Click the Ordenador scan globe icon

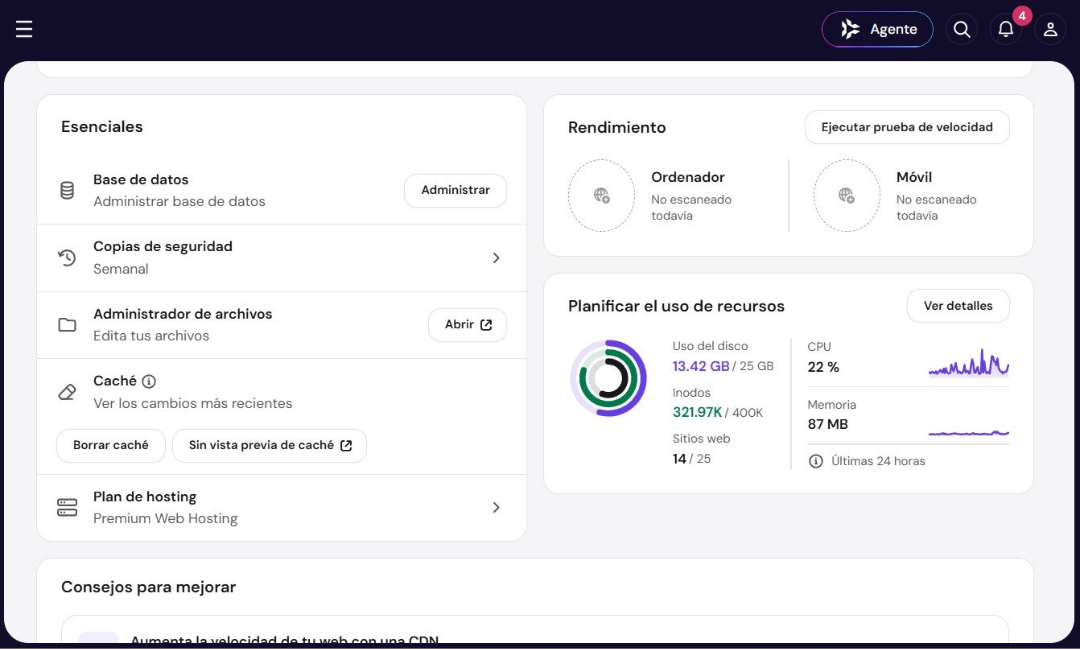click(x=601, y=196)
